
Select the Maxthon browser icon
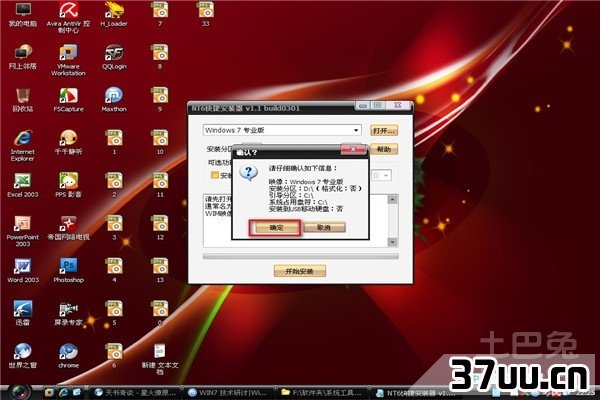[114, 100]
